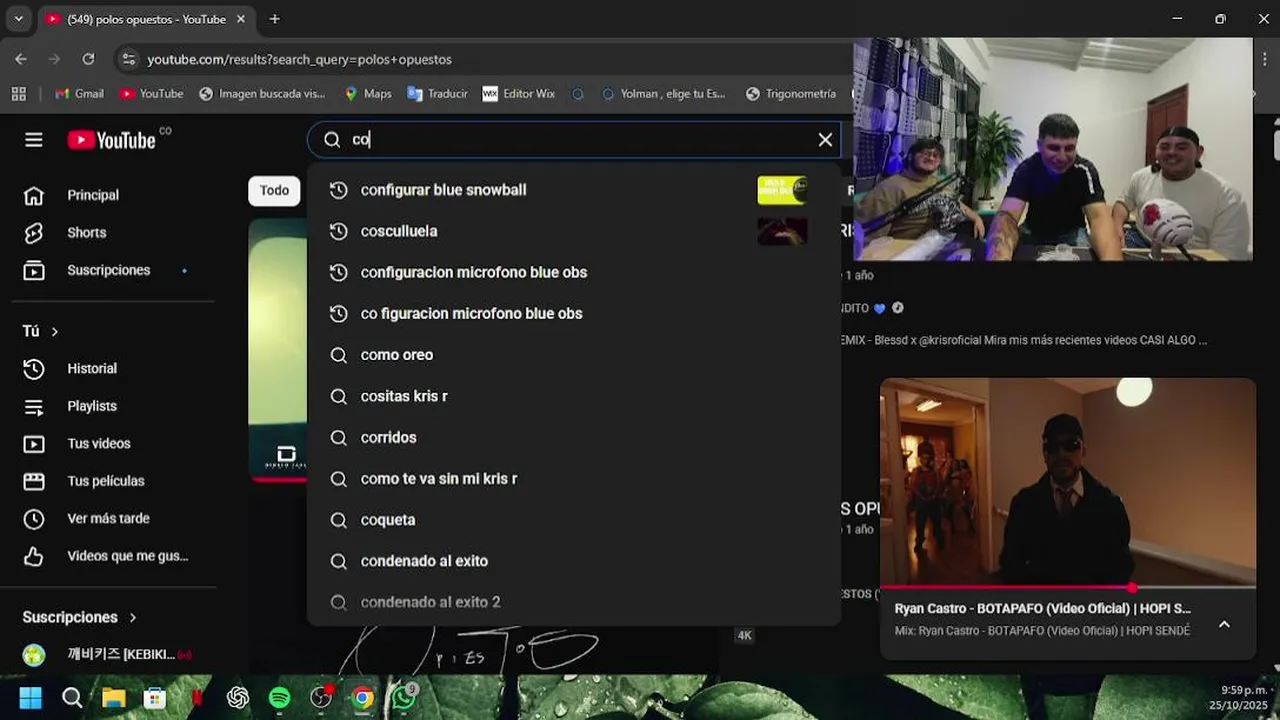
Task: Open the YouTube bookmark
Action: [x=151, y=93]
